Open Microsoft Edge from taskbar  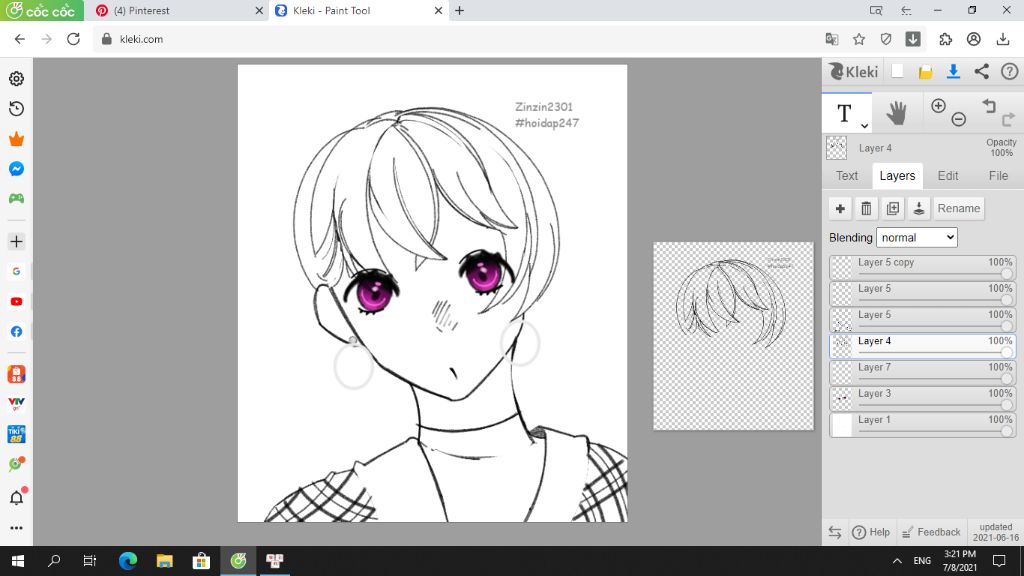128,561
